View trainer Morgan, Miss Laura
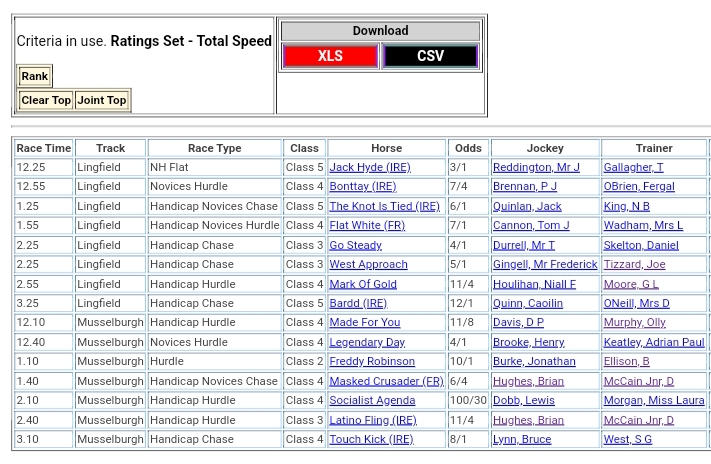Viewport: 711px width, 464px height. click(x=653, y=400)
